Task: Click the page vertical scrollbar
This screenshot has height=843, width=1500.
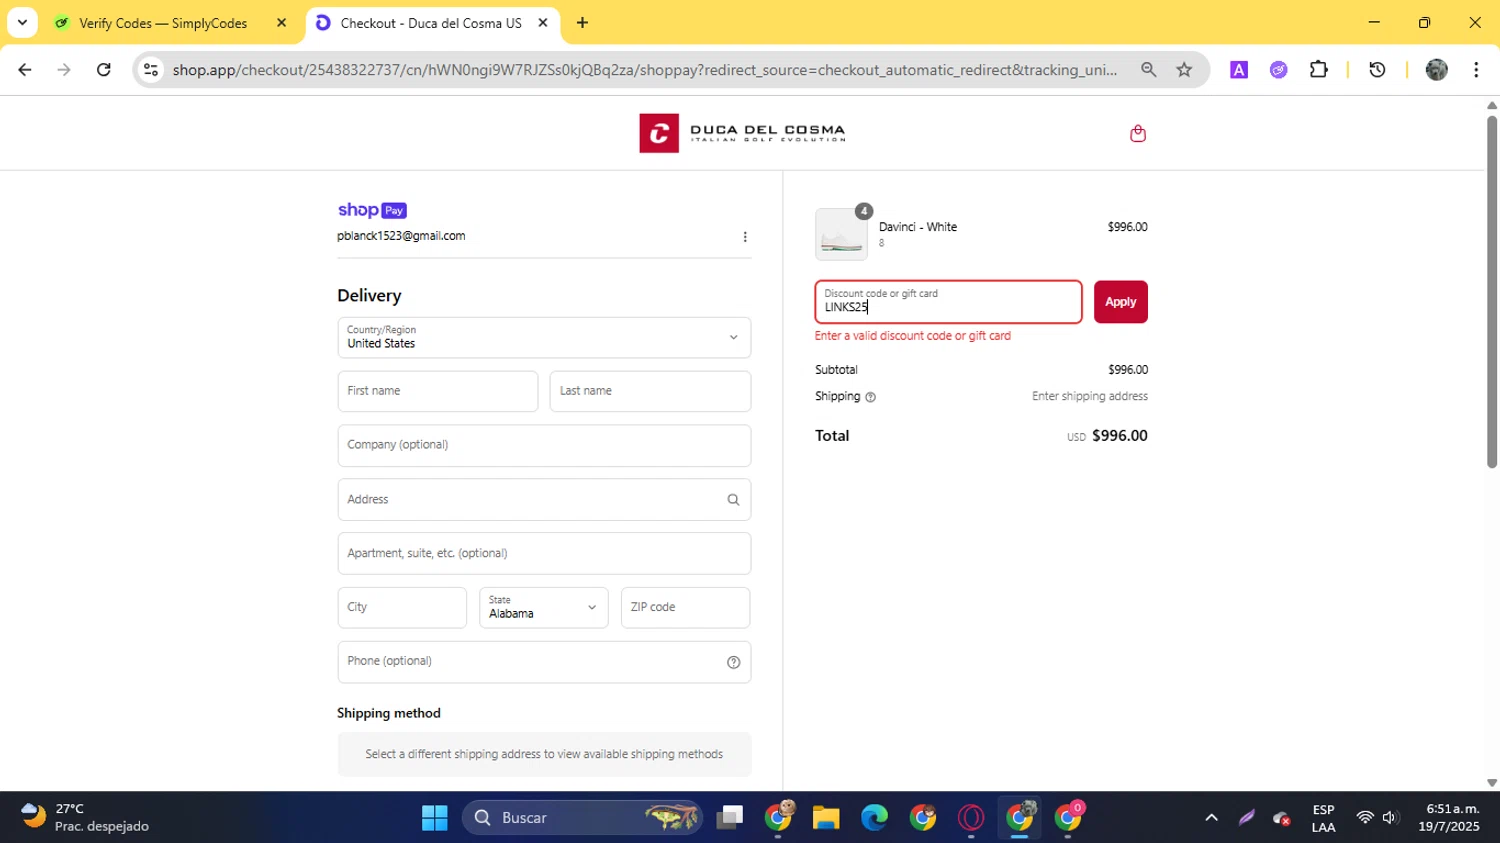Action: tap(1491, 290)
